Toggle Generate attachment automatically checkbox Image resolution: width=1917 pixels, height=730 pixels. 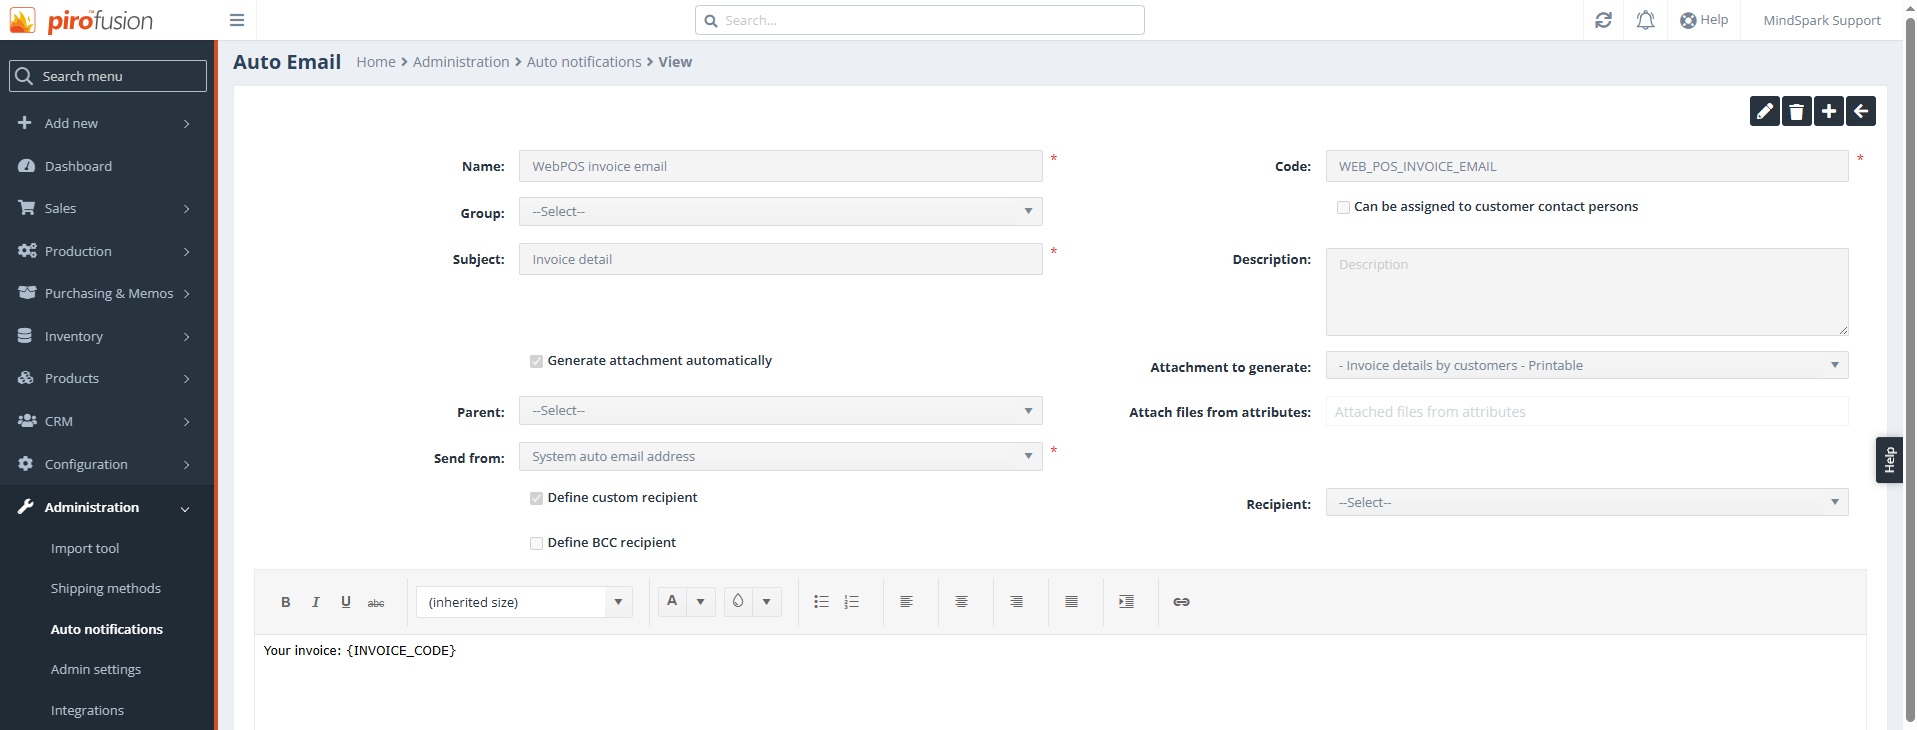537,361
